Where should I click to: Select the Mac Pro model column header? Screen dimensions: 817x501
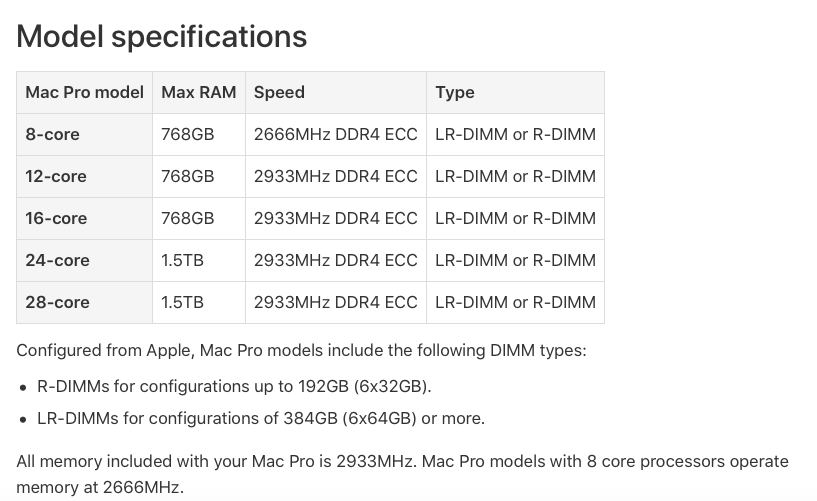click(x=84, y=93)
